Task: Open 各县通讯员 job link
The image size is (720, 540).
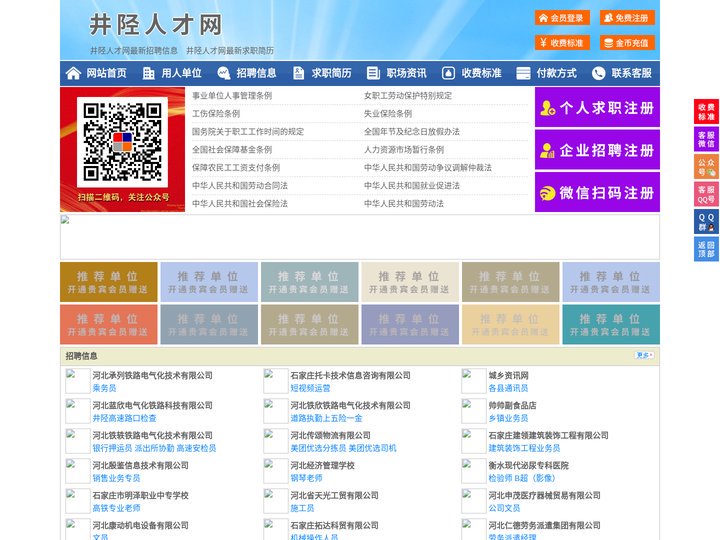Action: click(508, 388)
